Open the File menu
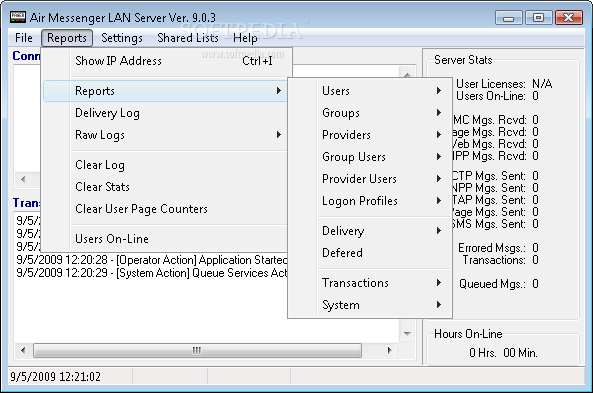 (23, 38)
